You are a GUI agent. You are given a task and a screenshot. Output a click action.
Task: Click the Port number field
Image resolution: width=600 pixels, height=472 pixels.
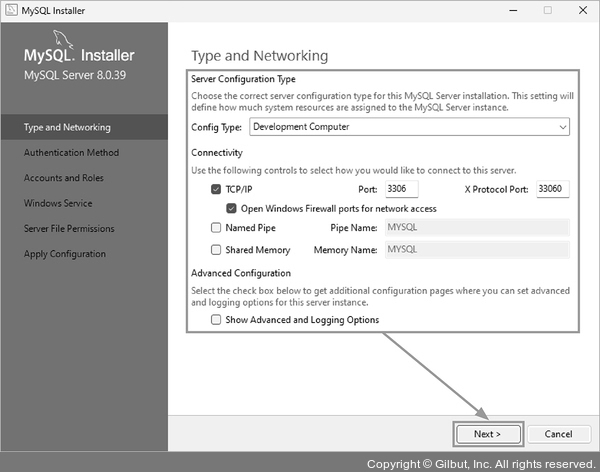(x=401, y=189)
